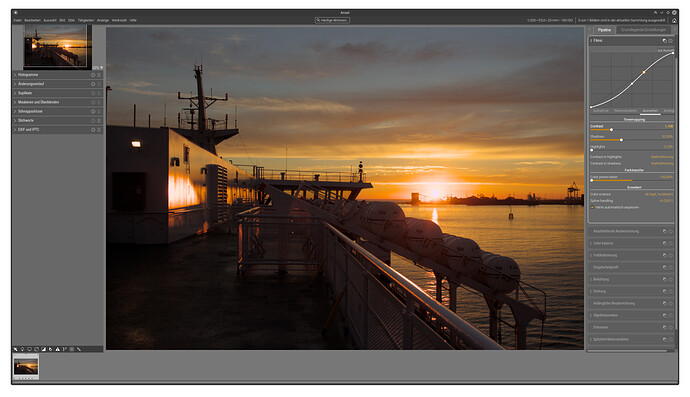Click reset icon of Drehung module

[x=671, y=291]
